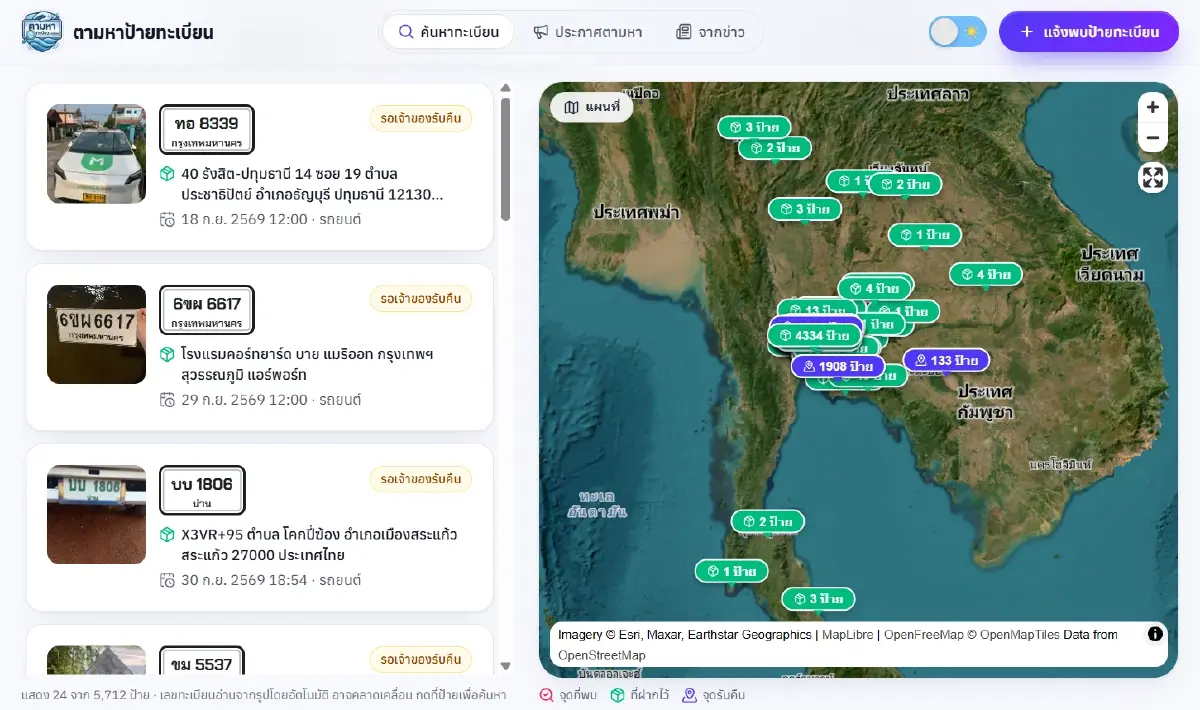Toggle the light/dark theme switch
The image size is (1200, 710).
957,32
